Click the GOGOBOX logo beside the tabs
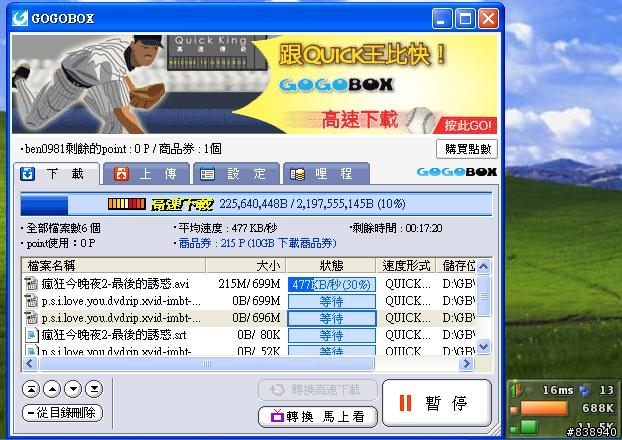Screen dimensions: 622x440 click(457, 172)
